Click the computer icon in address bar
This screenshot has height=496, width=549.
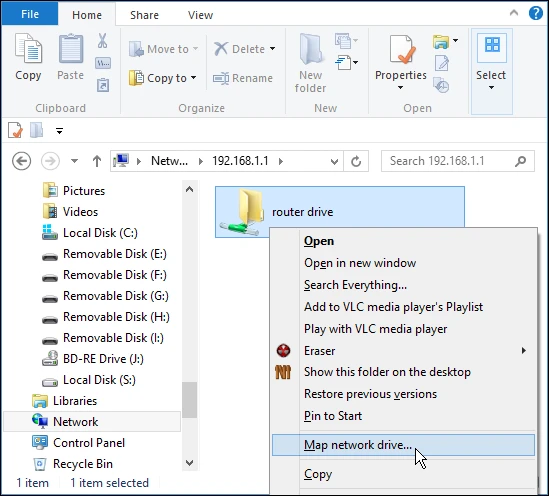[x=121, y=161]
